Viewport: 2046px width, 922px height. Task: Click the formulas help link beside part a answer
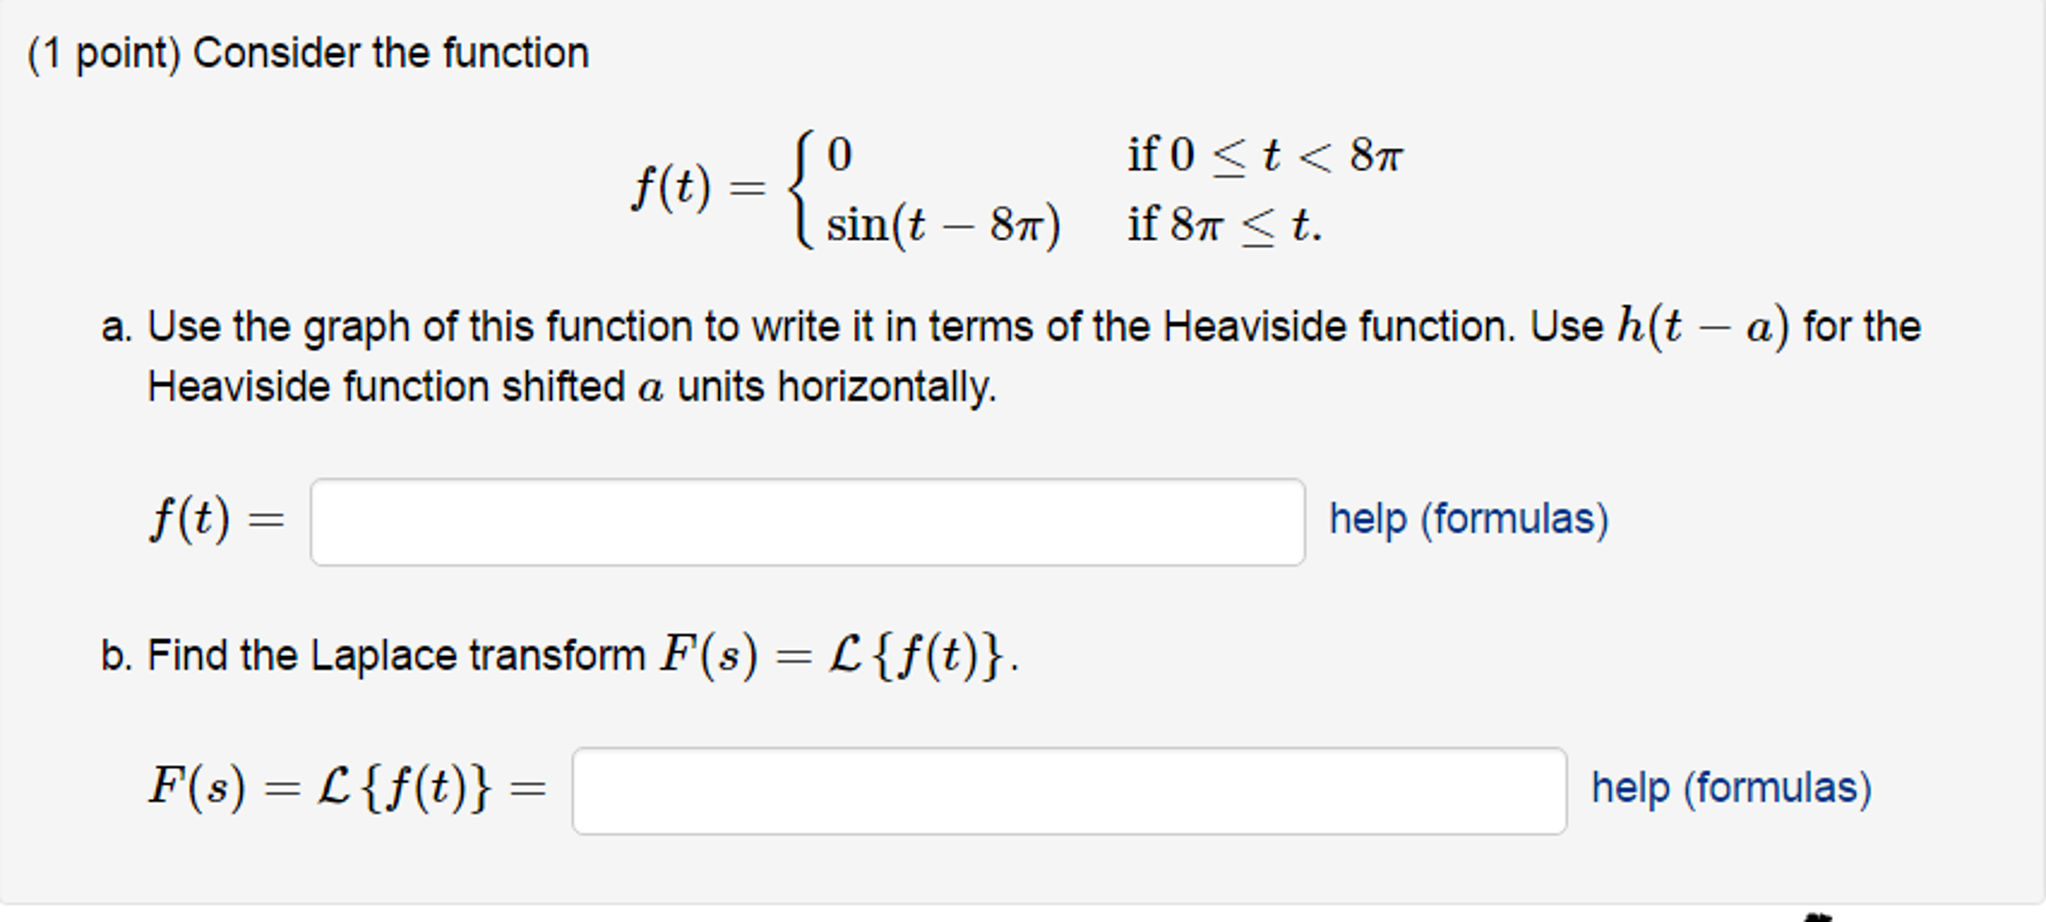(x=1465, y=519)
